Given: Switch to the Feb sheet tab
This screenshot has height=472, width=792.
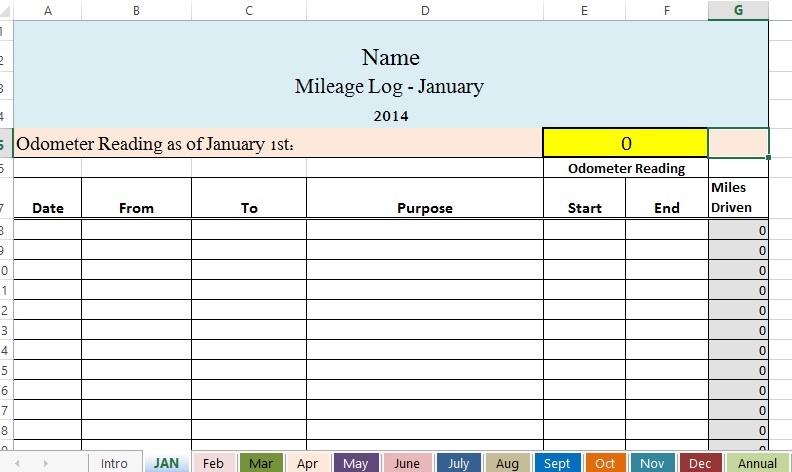Looking at the screenshot, I should click(x=213, y=463).
